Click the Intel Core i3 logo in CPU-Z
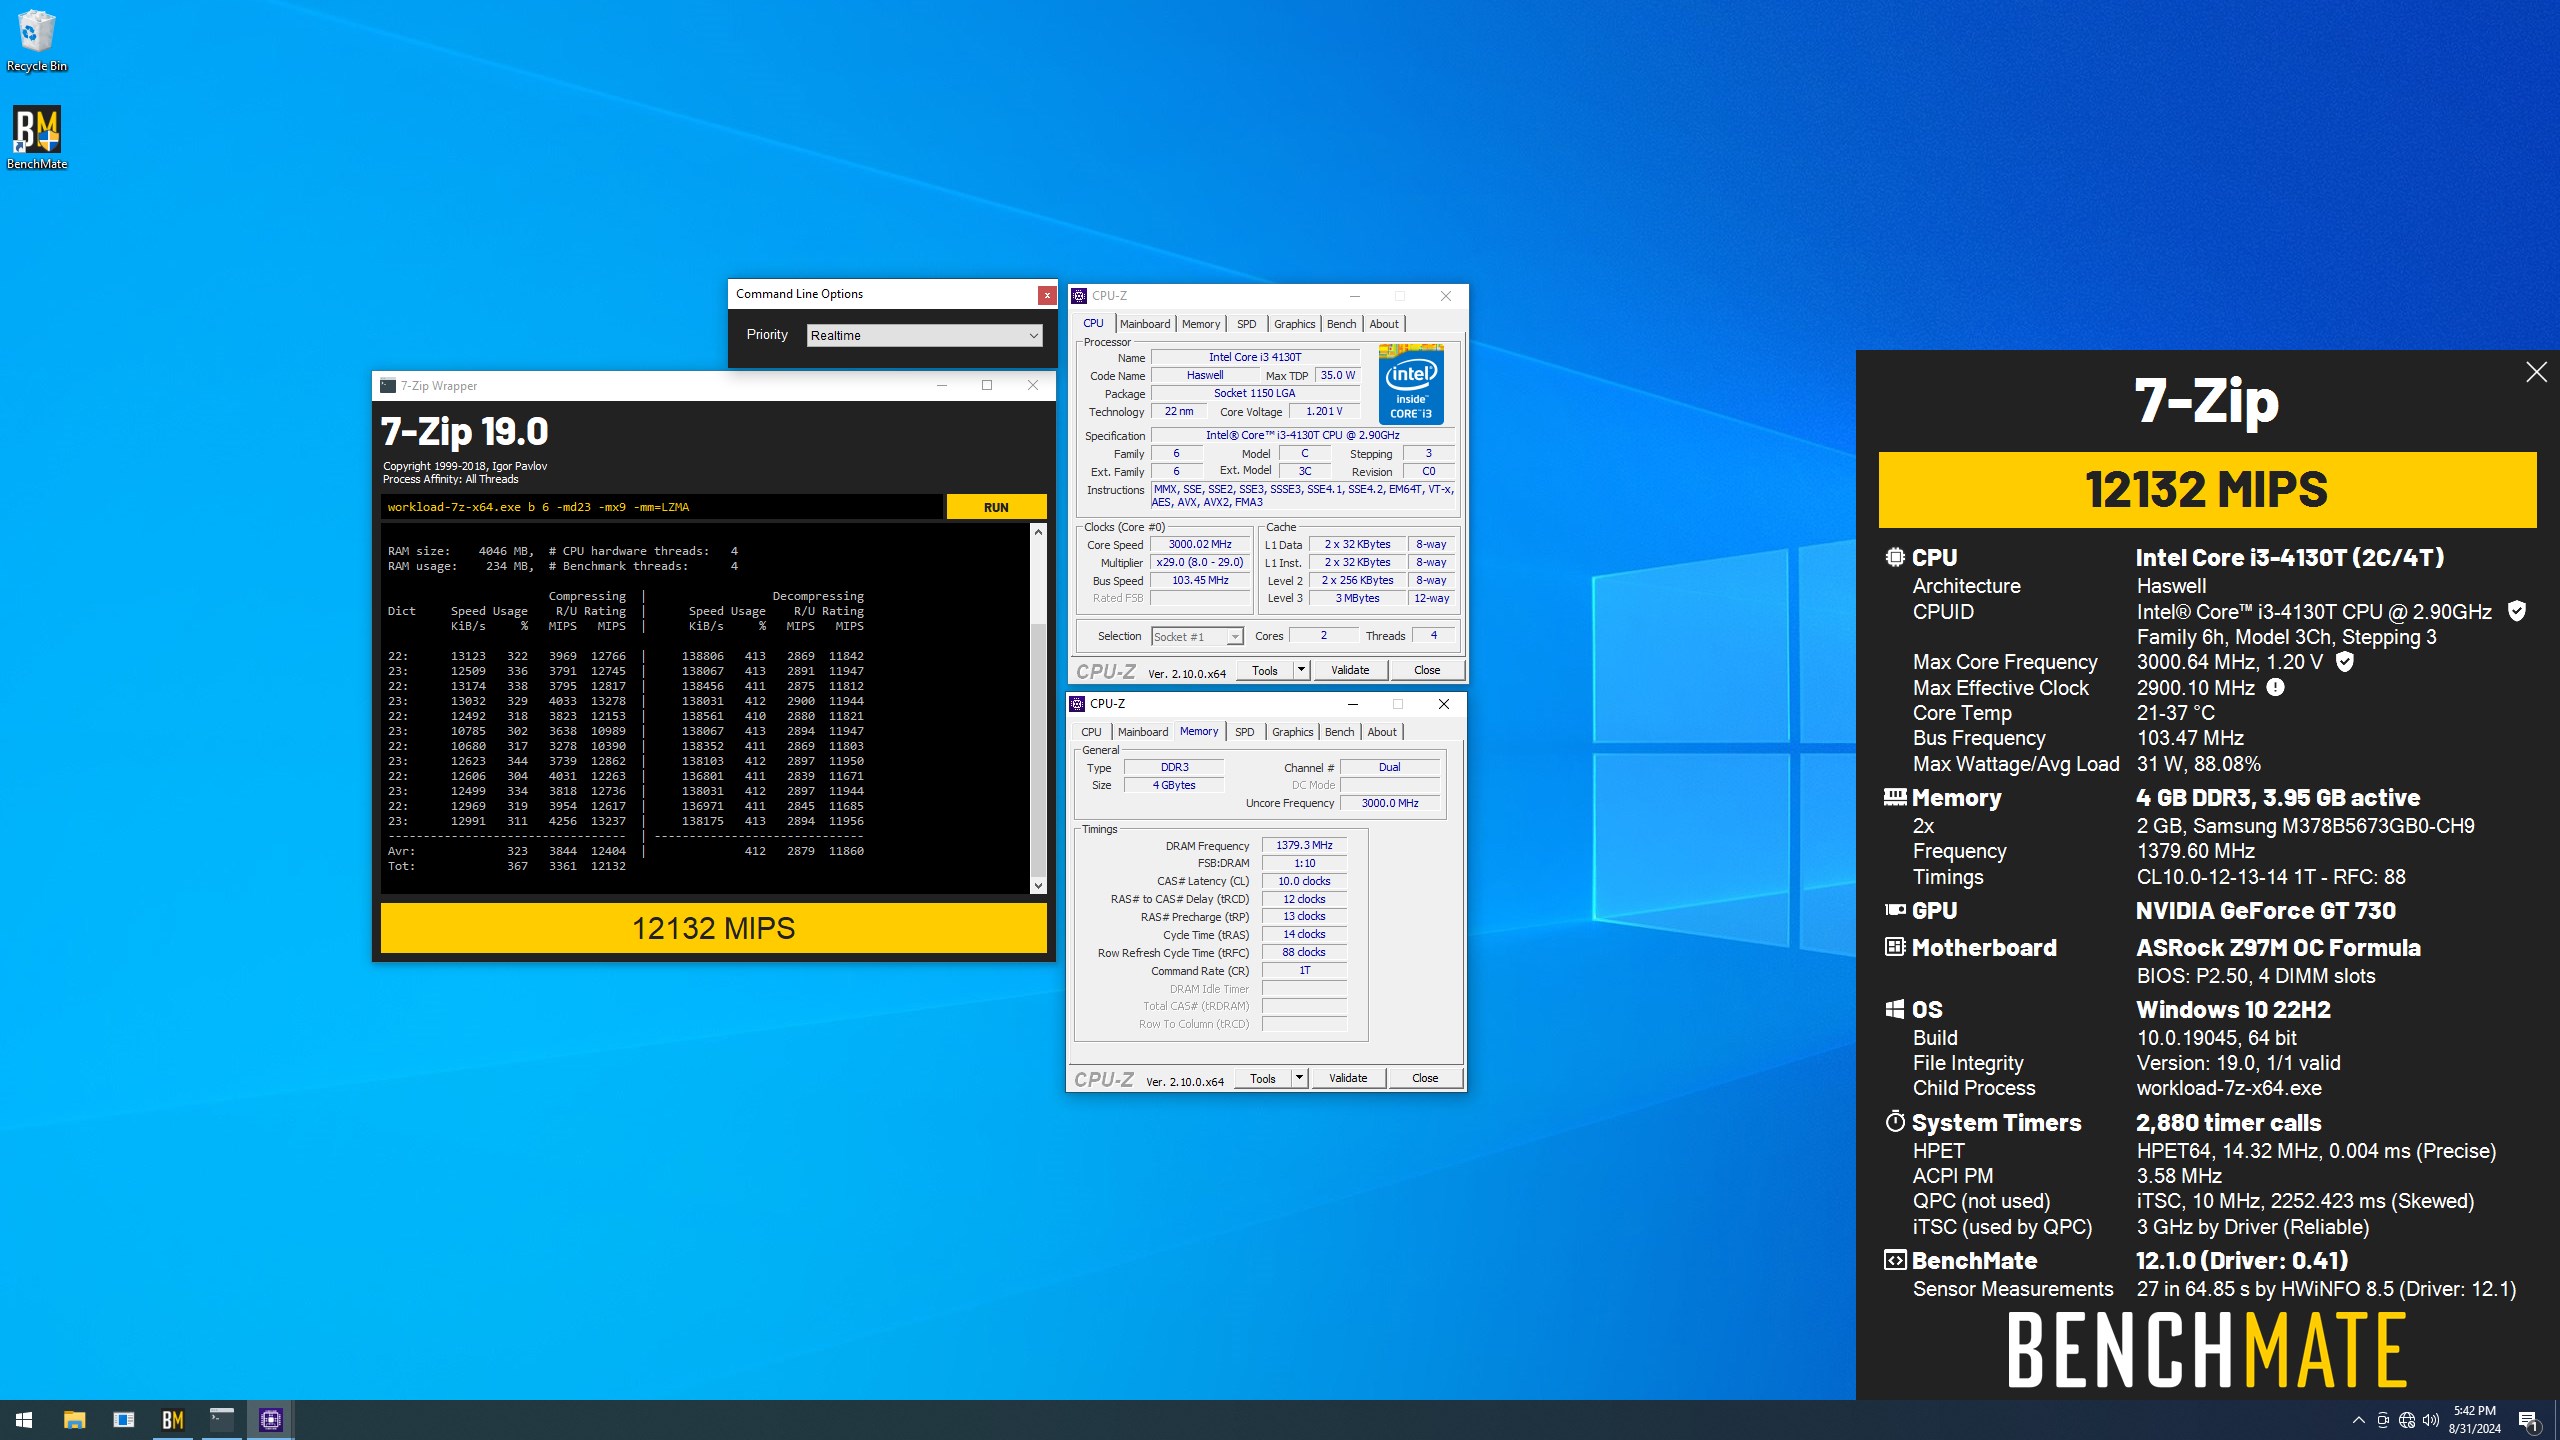Viewport: 2560px width, 1440px height. point(1411,384)
